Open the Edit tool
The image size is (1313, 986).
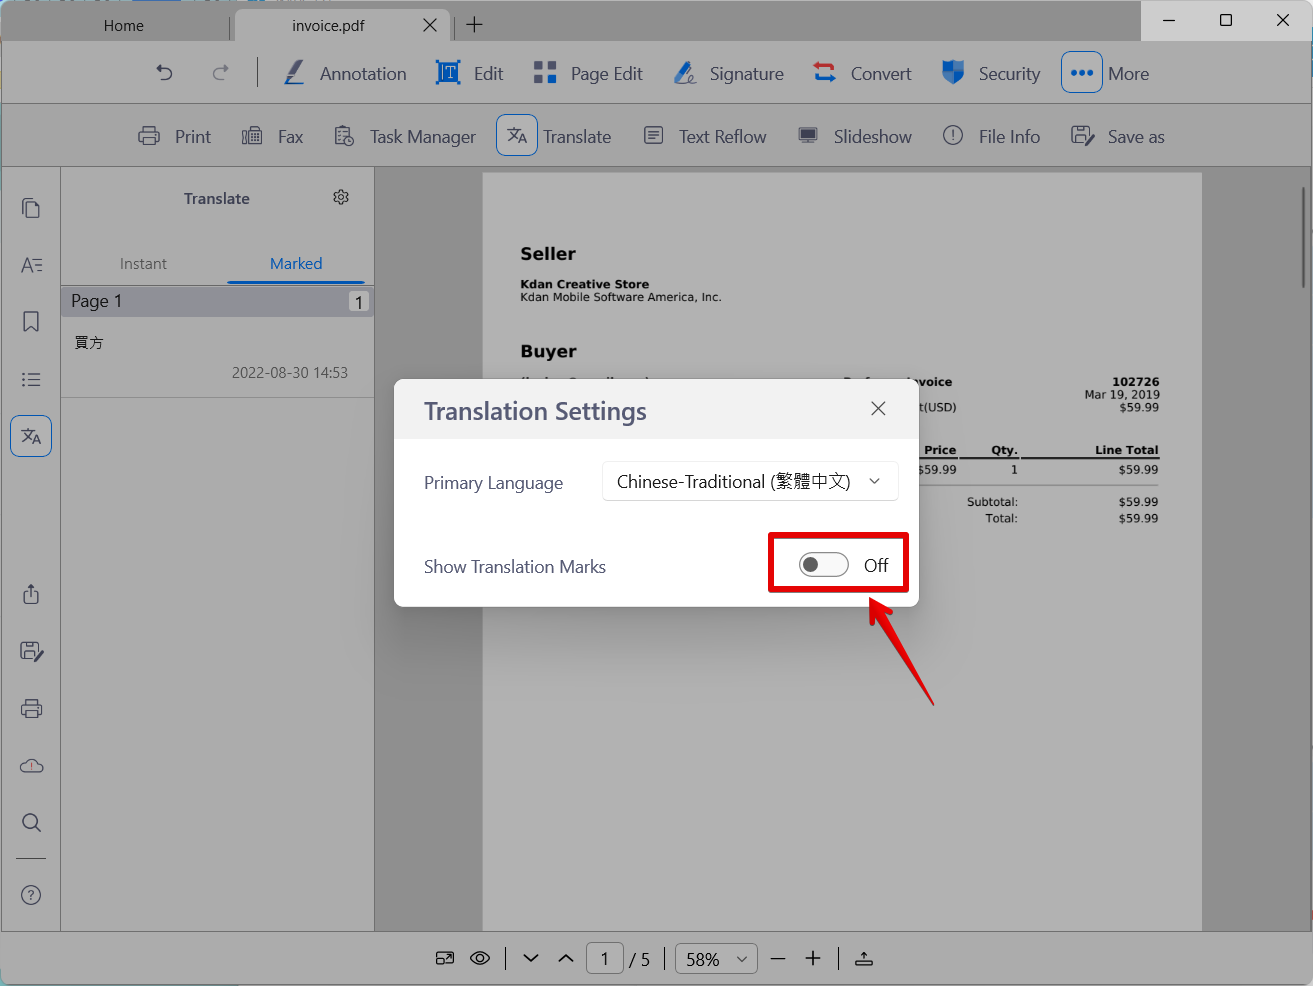tap(469, 73)
